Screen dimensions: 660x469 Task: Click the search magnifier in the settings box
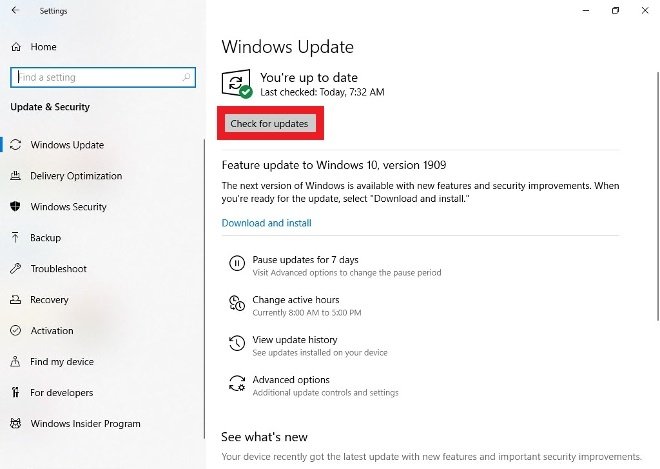186,77
